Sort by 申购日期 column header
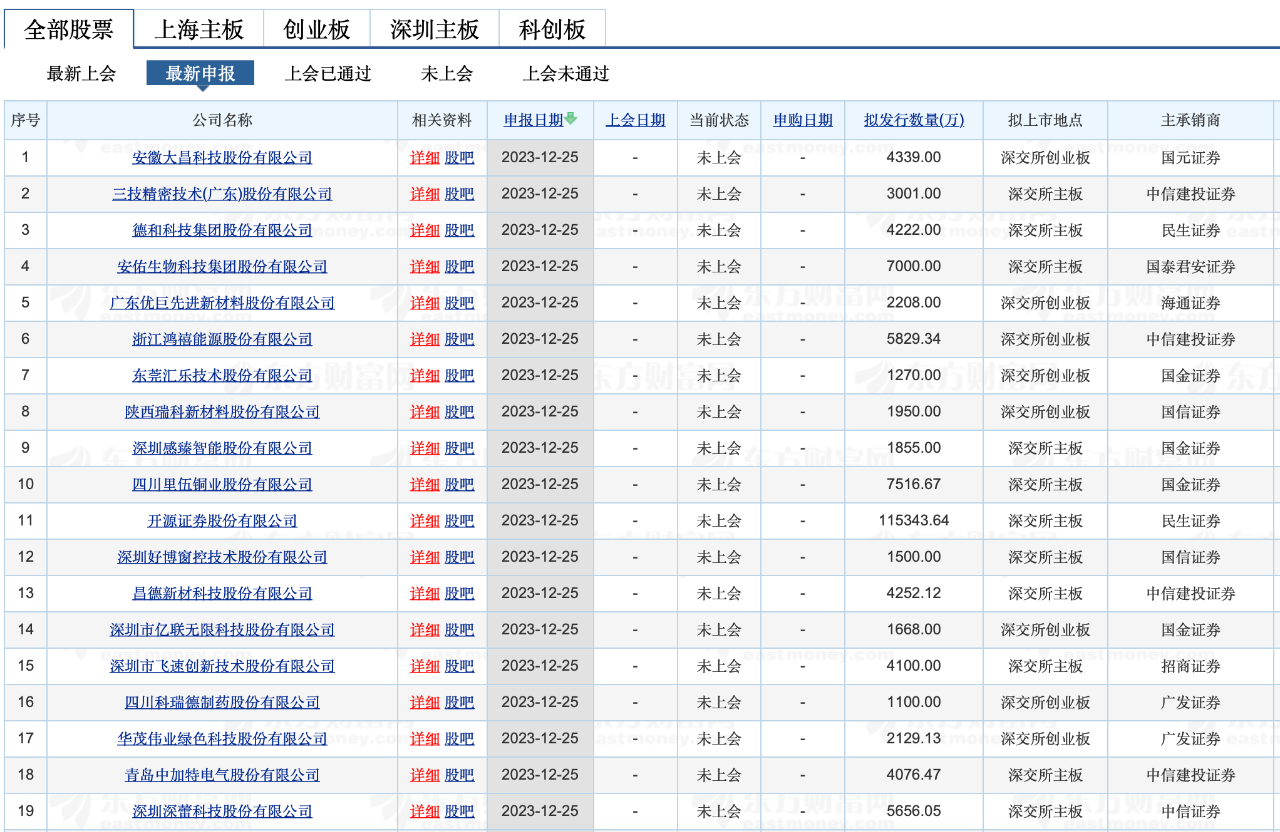Image resolution: width=1280 pixels, height=832 pixels. tap(803, 120)
